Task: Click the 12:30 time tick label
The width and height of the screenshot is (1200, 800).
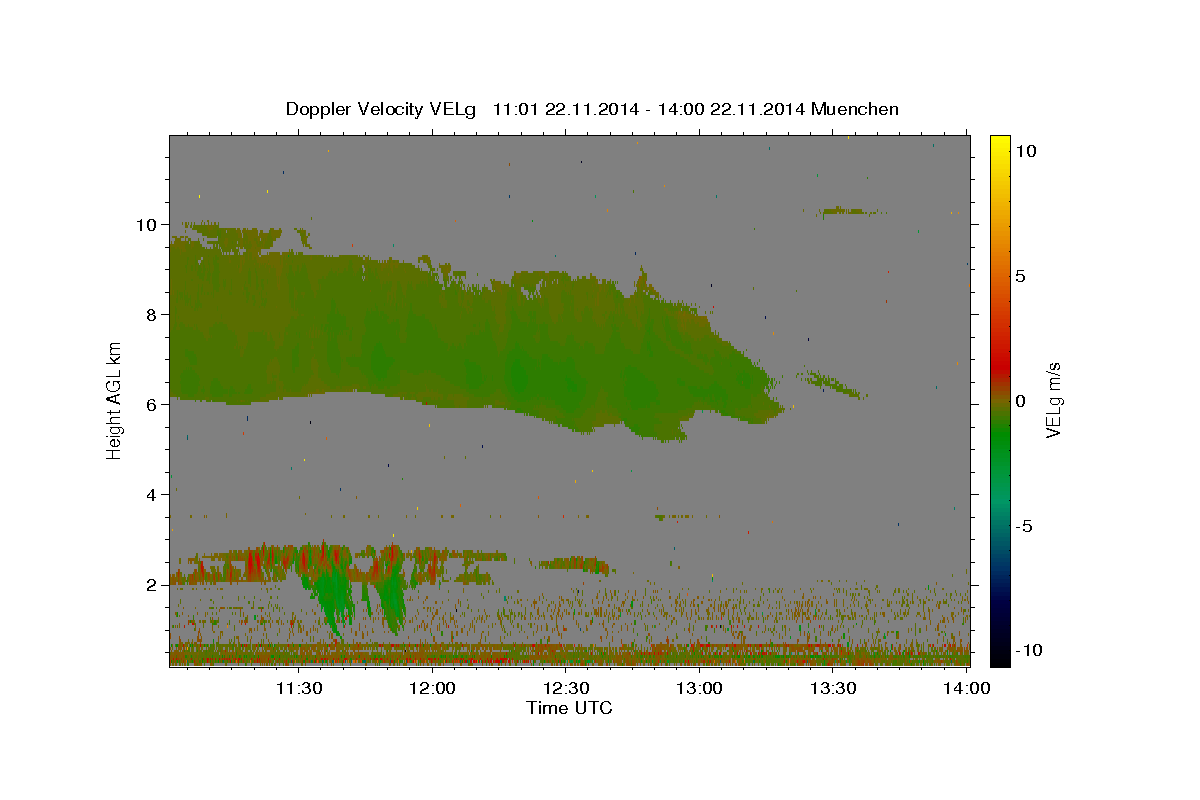Action: pos(566,688)
